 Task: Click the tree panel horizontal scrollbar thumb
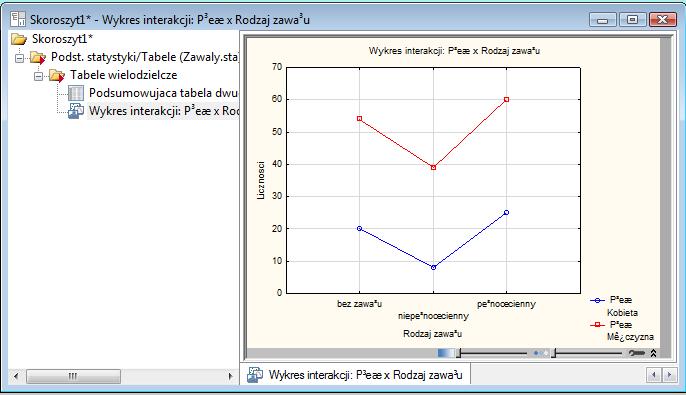pyautogui.click(x=73, y=376)
